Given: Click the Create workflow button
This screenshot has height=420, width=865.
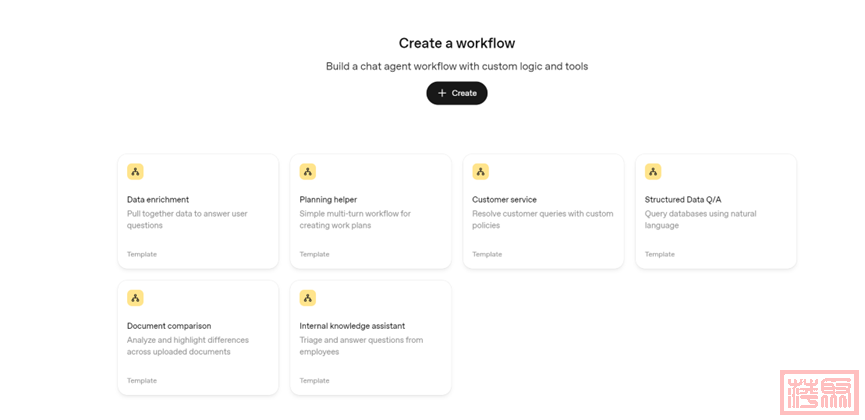Looking at the screenshot, I should (x=457, y=93).
